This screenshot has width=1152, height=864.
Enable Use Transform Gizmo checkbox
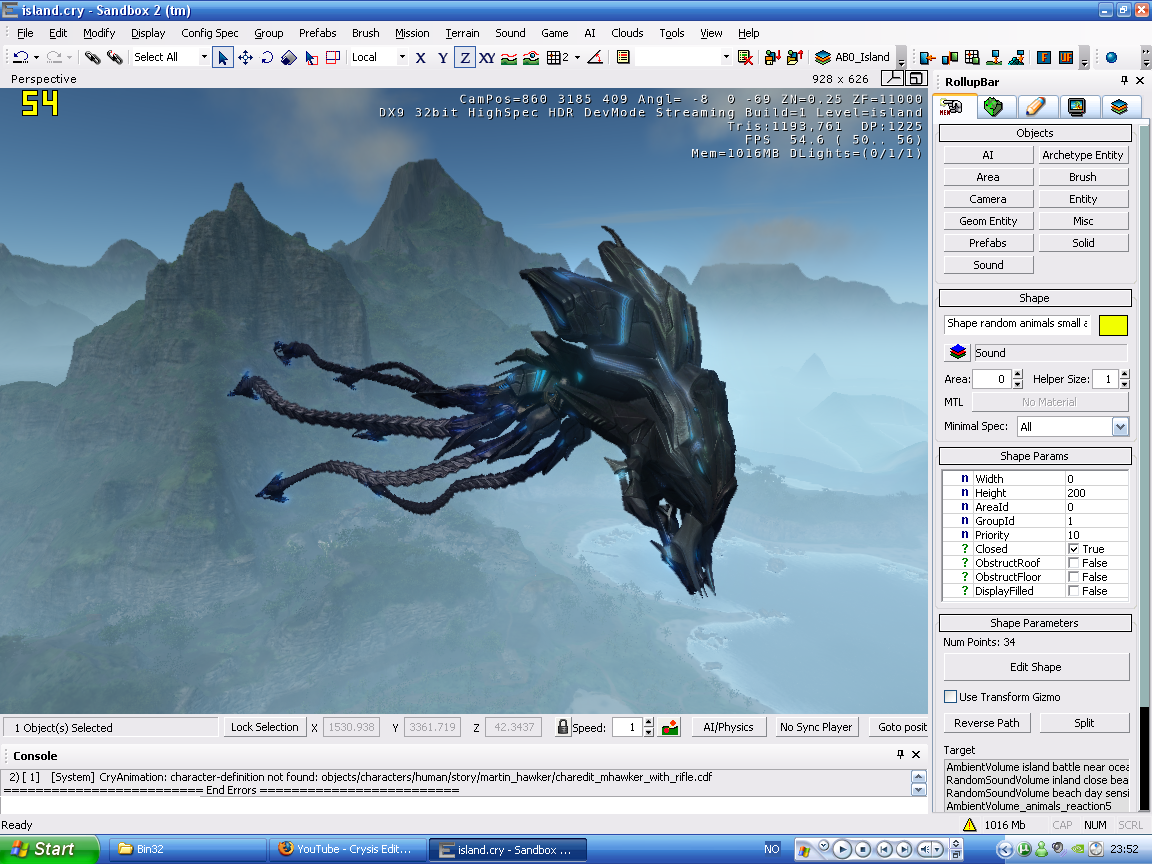point(950,696)
